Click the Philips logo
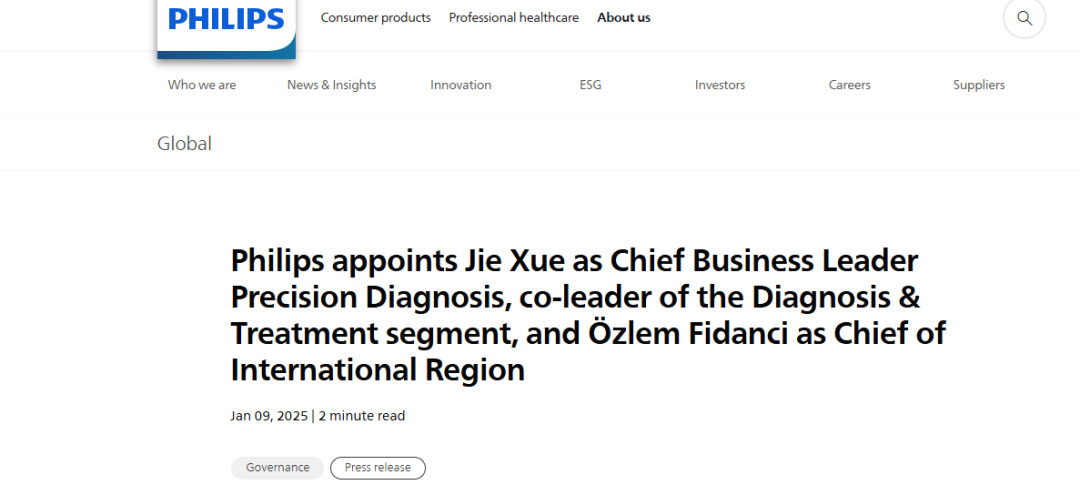1080x495 pixels. [x=226, y=20]
